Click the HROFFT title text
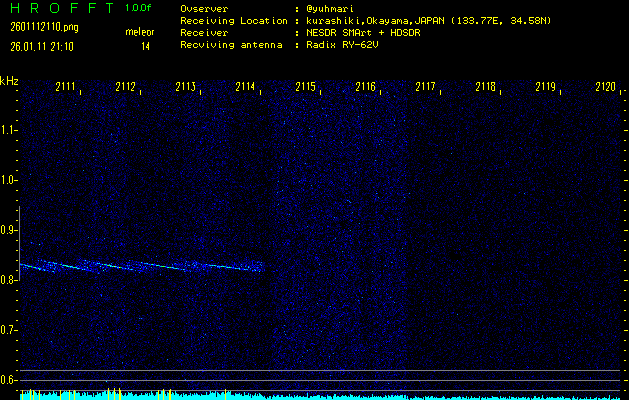The image size is (629, 400). [x=63, y=8]
